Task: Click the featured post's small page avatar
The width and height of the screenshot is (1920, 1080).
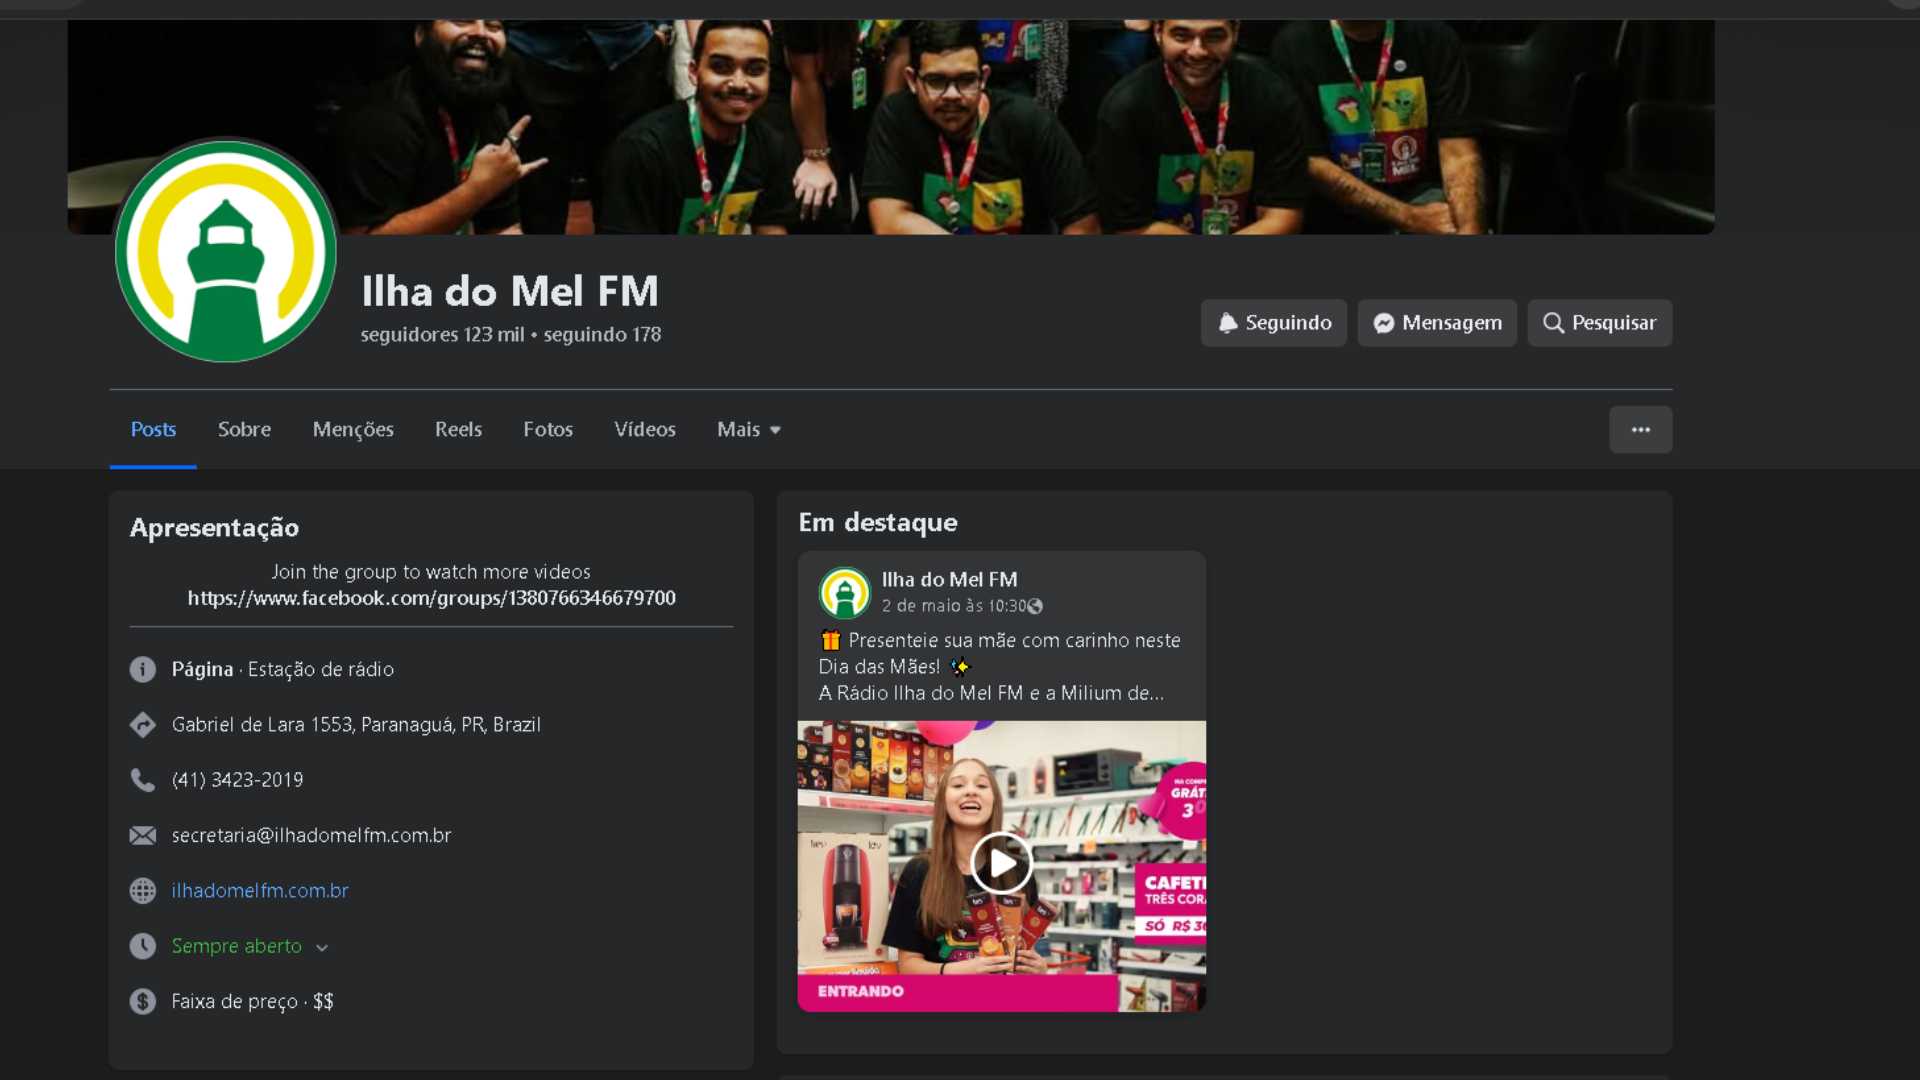Action: tap(844, 592)
